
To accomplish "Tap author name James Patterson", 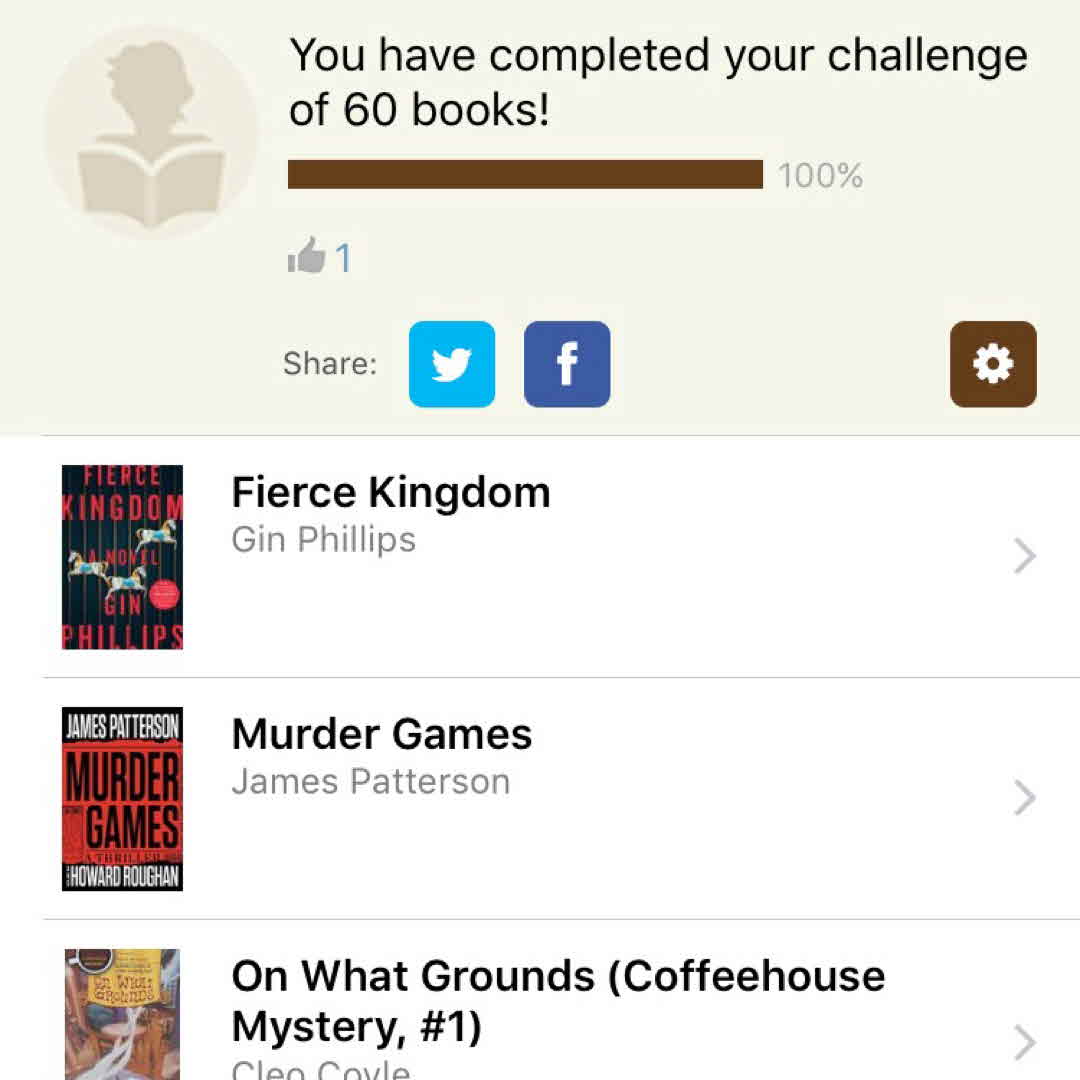I will point(370,781).
